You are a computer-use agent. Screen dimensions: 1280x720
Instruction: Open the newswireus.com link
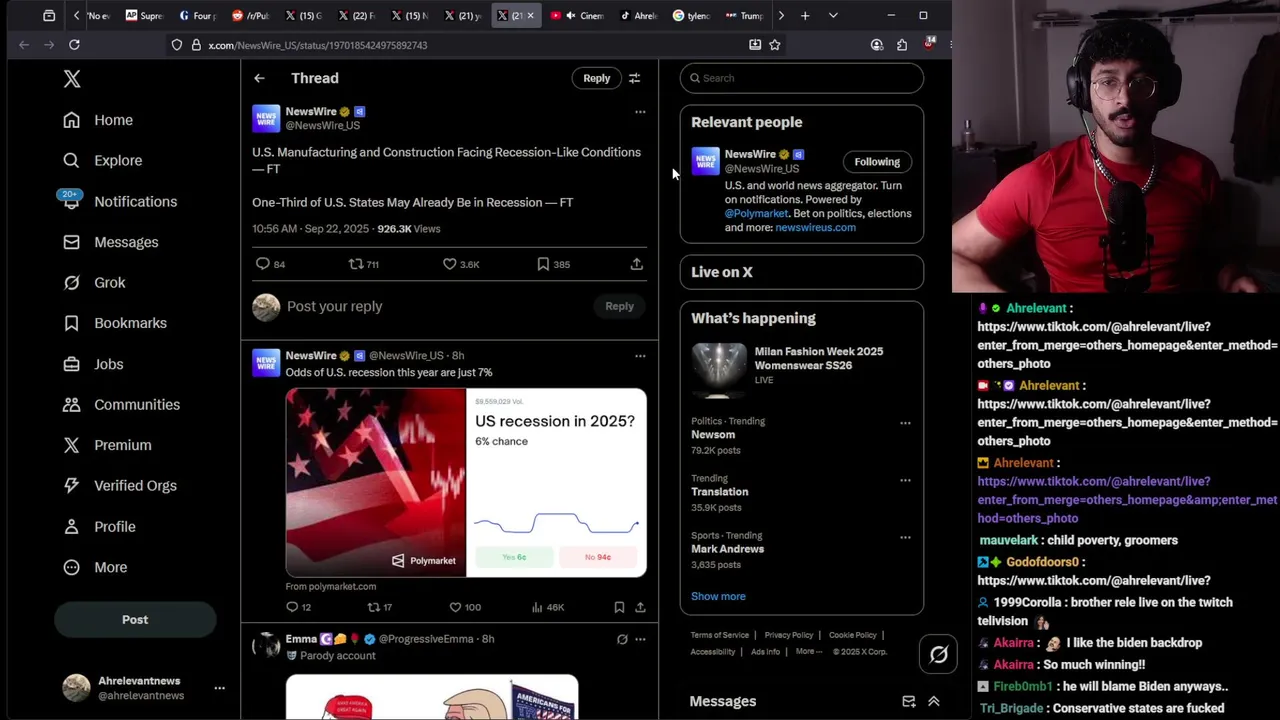pos(815,228)
